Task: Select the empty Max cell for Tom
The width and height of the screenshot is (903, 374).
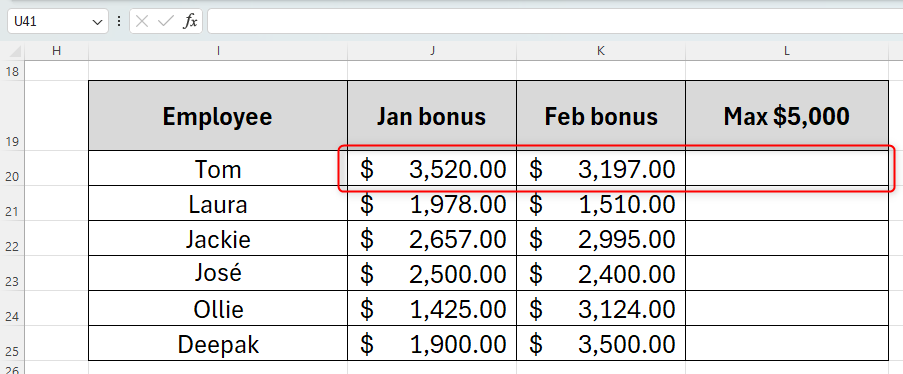Action: click(787, 168)
